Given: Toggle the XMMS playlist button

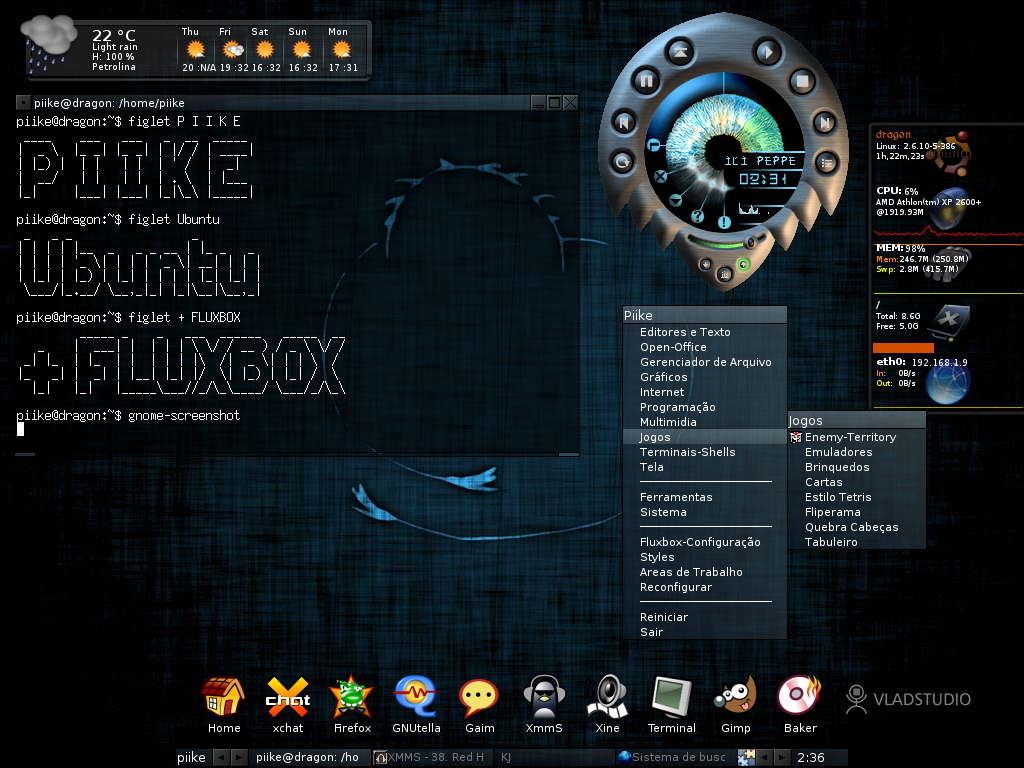Looking at the screenshot, I should coord(827,163).
